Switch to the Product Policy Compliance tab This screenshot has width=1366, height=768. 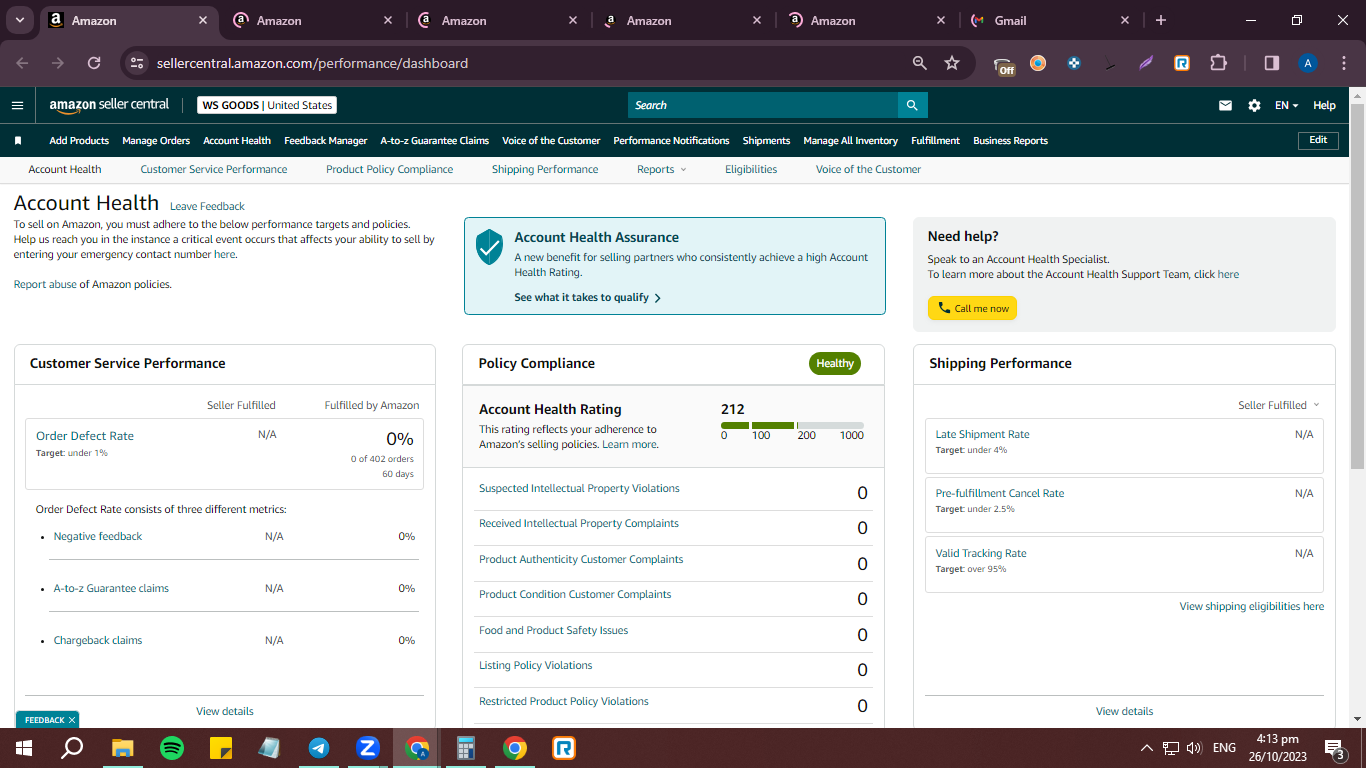coord(389,170)
